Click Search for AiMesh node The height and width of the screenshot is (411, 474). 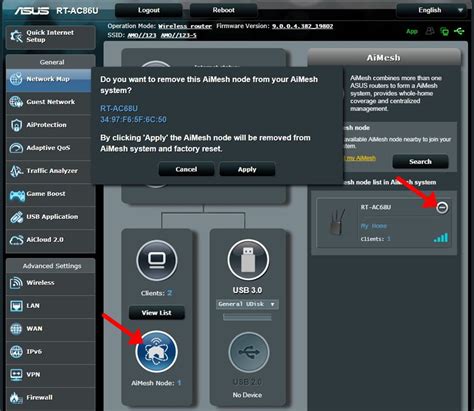coord(420,162)
